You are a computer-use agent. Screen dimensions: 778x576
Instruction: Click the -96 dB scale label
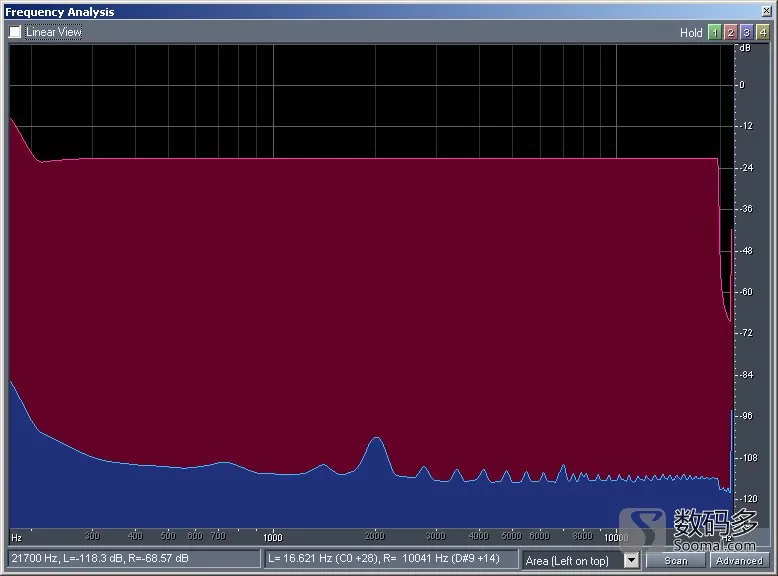tap(746, 416)
